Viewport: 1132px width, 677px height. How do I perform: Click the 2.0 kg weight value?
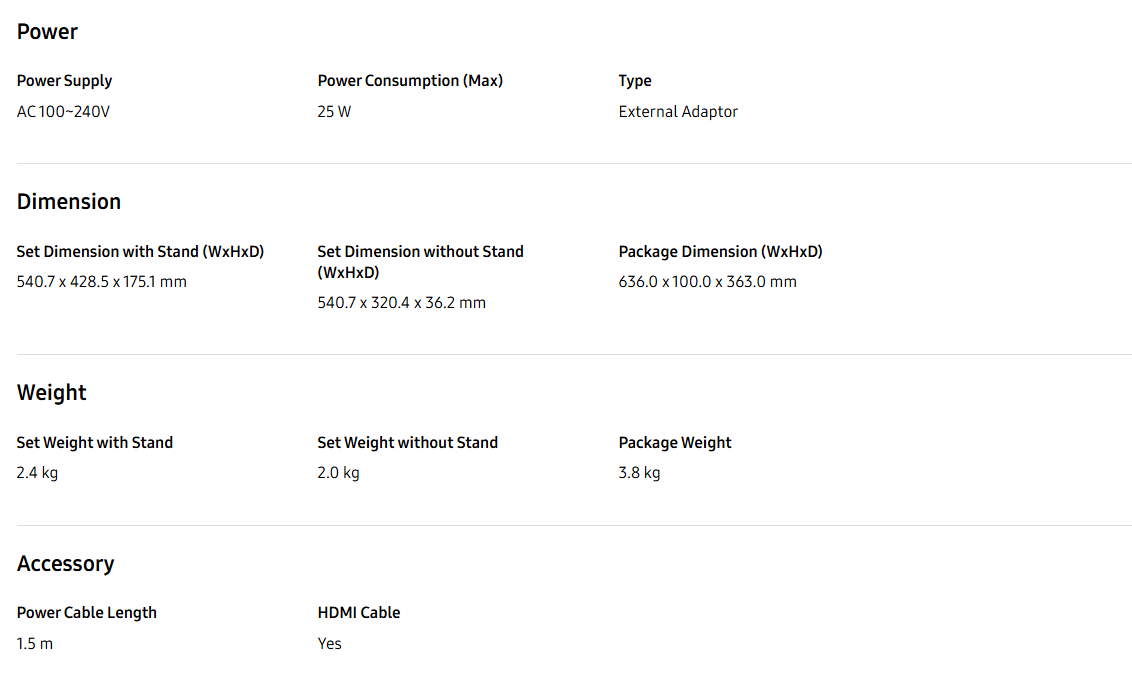point(339,473)
